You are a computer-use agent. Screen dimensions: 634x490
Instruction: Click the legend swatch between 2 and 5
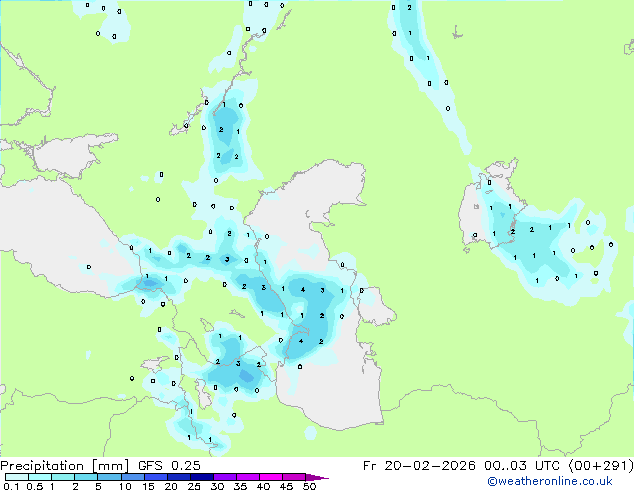86,477
